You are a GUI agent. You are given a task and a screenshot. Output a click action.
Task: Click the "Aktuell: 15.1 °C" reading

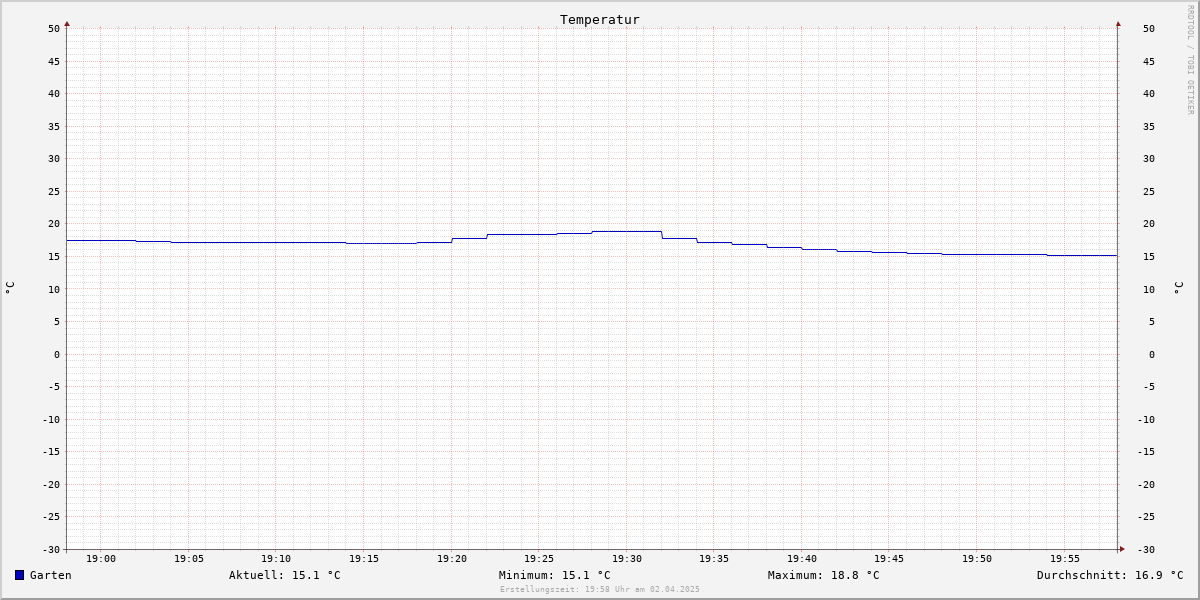[285, 575]
